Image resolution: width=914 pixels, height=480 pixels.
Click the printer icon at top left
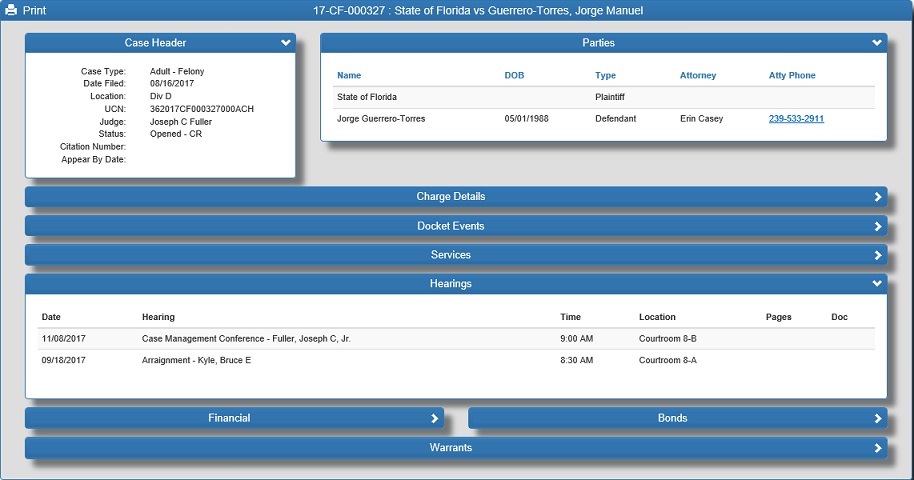pyautogui.click(x=11, y=10)
